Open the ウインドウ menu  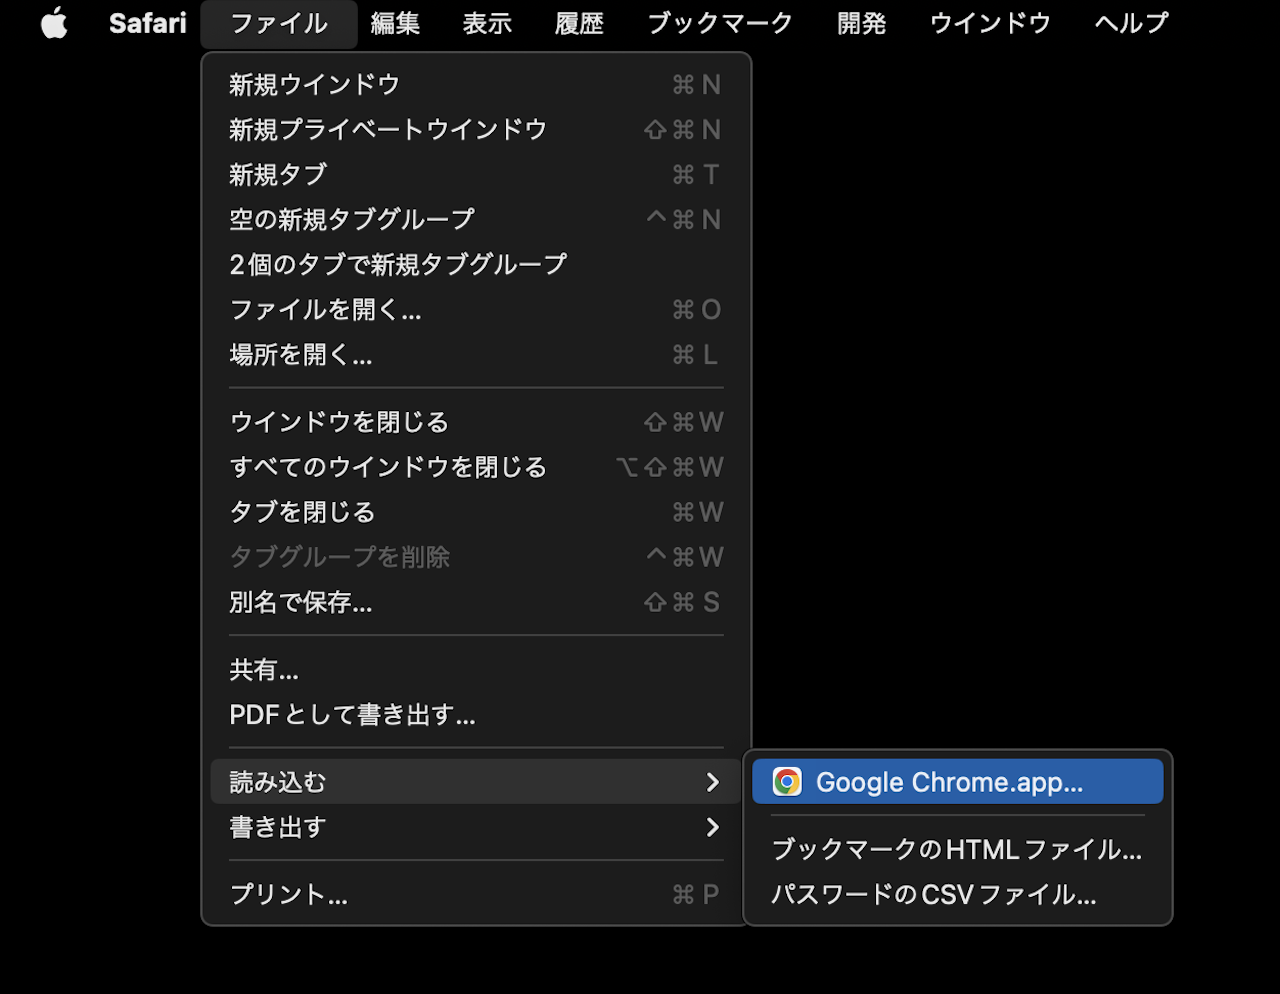[990, 23]
